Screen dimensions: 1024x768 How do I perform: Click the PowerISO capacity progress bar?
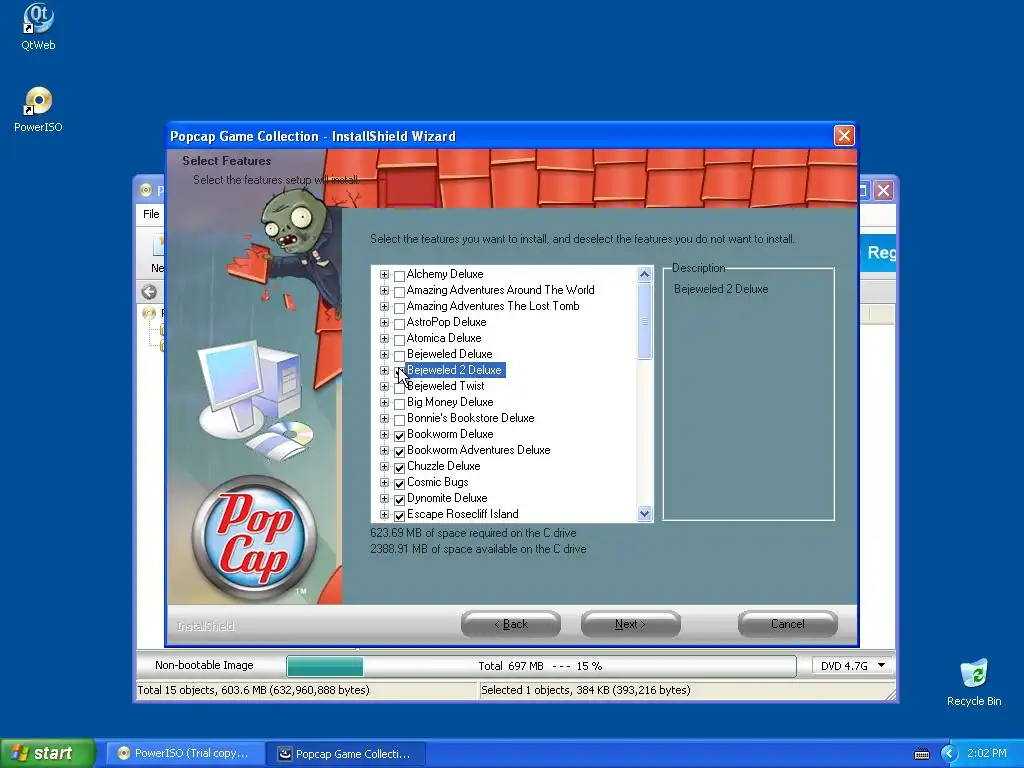pyautogui.click(x=541, y=666)
